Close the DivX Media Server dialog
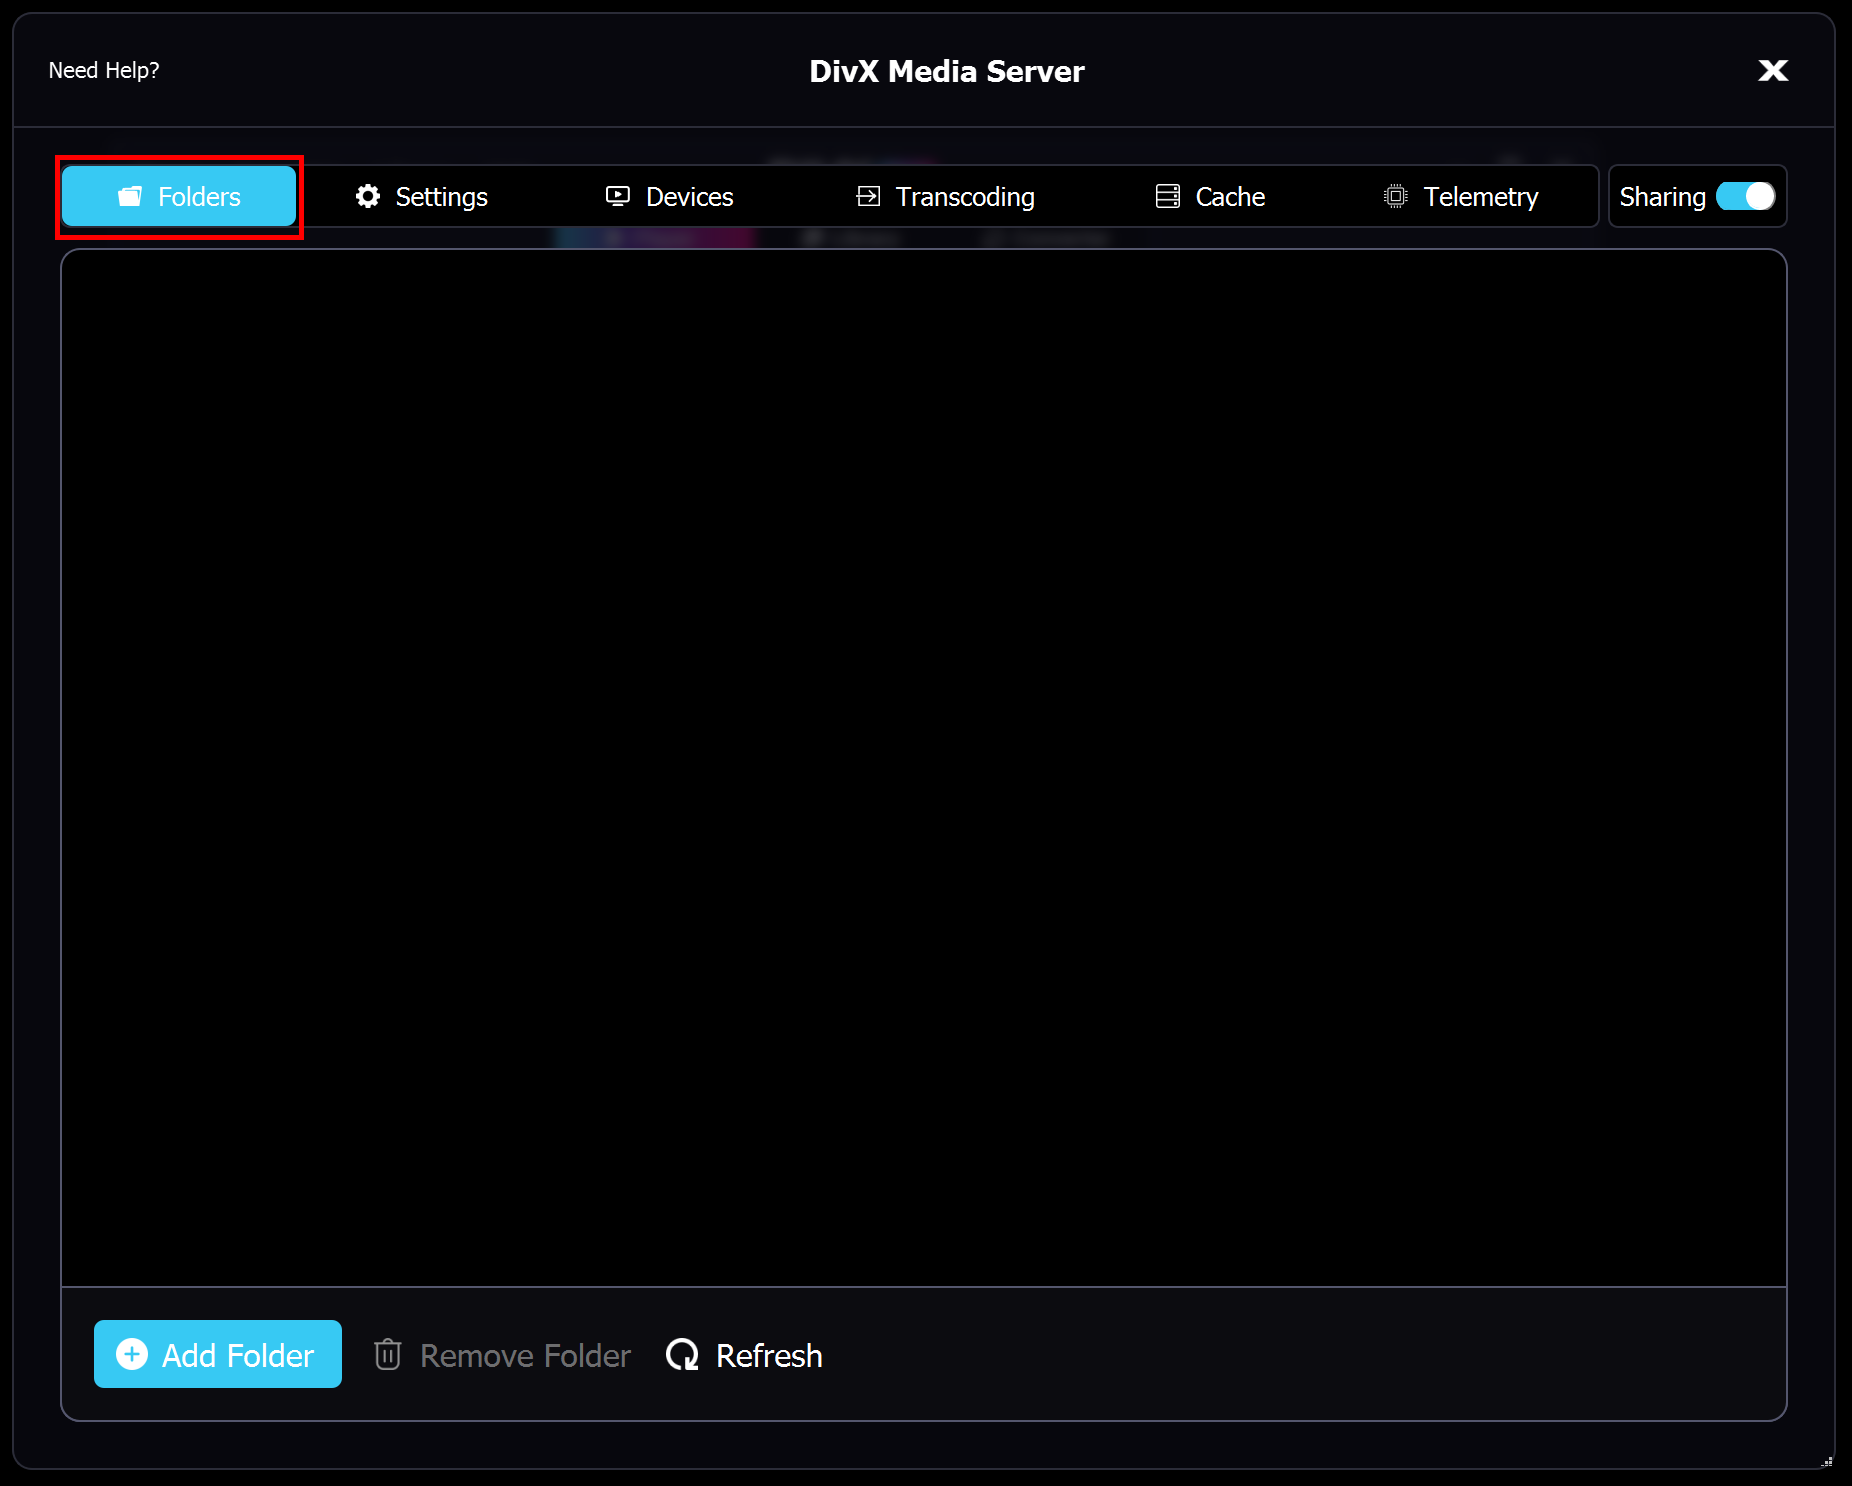Screen dimensions: 1852x1486 click(1773, 70)
